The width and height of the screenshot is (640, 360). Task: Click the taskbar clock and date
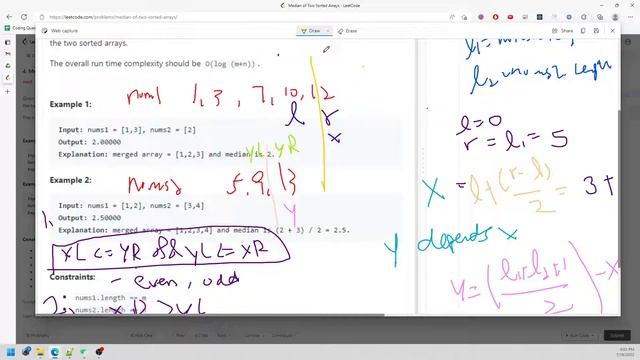[626, 352]
